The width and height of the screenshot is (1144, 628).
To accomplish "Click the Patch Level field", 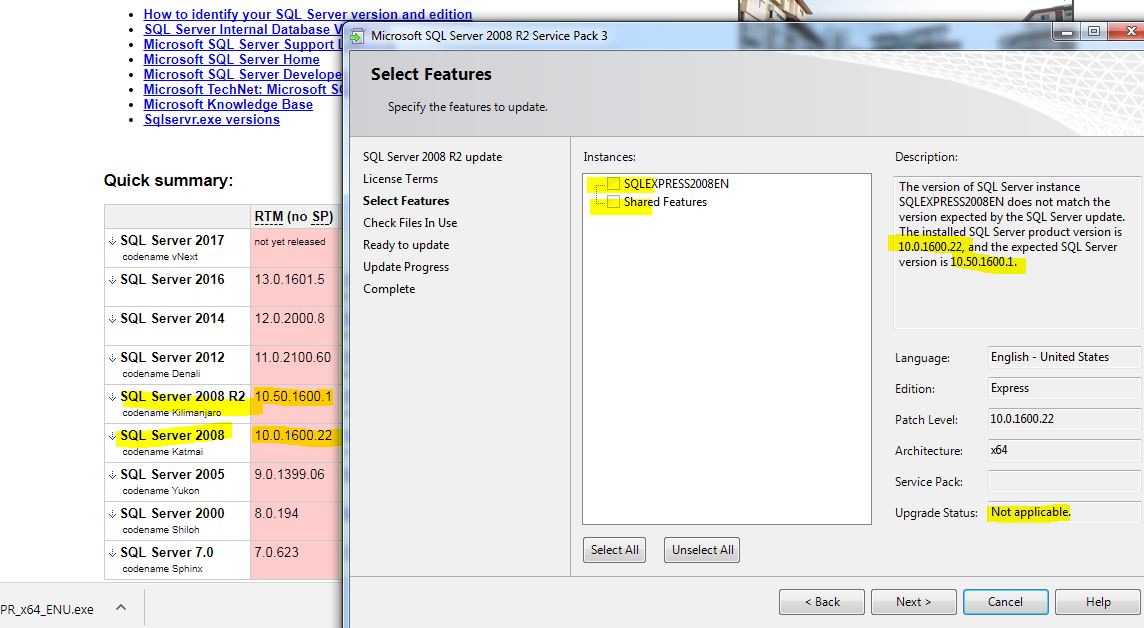I will (x=1064, y=419).
